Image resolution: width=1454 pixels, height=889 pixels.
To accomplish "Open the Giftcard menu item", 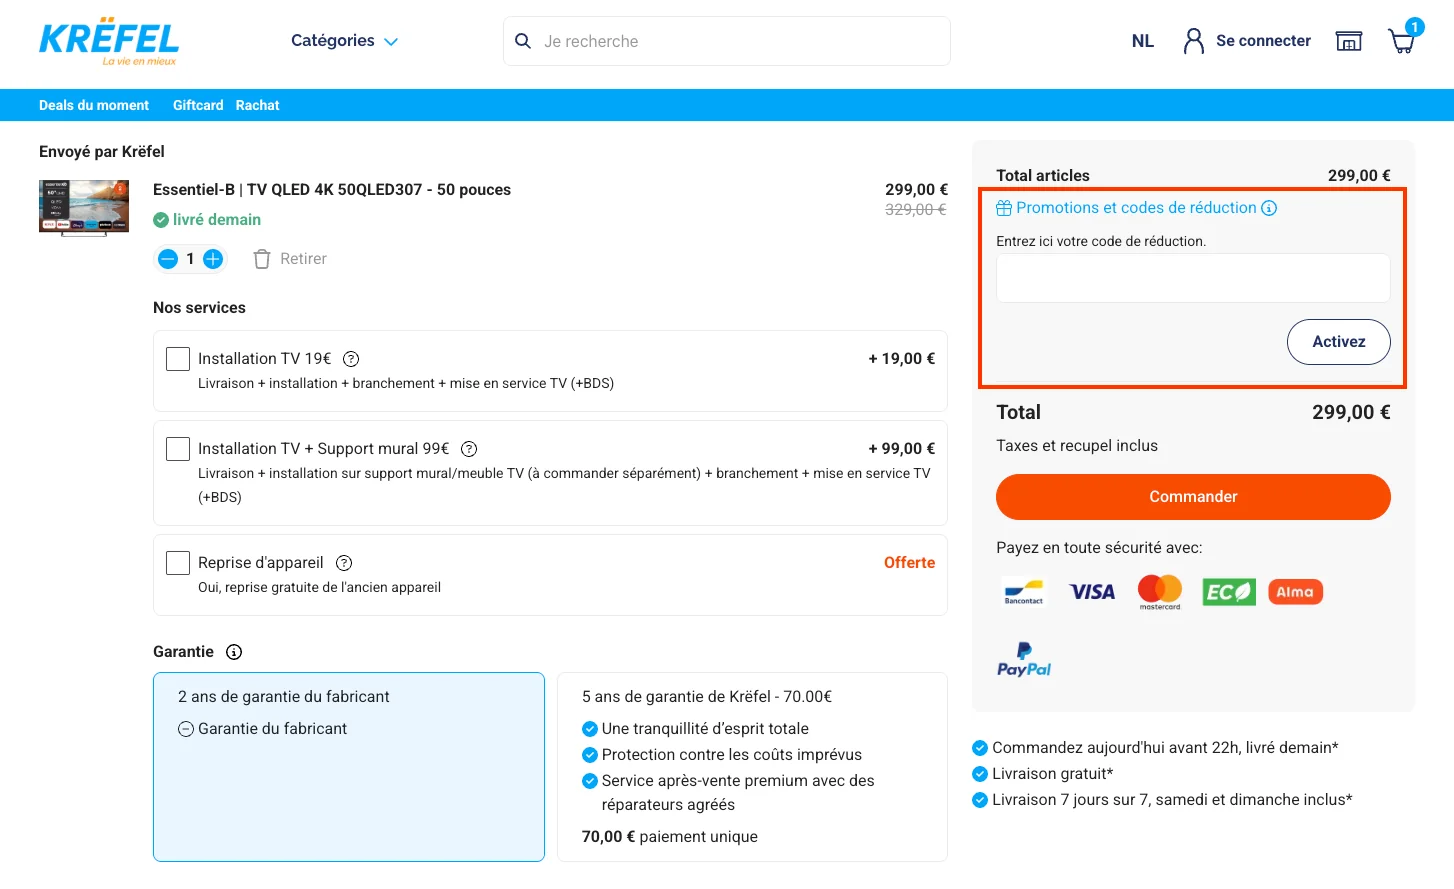I will (198, 105).
